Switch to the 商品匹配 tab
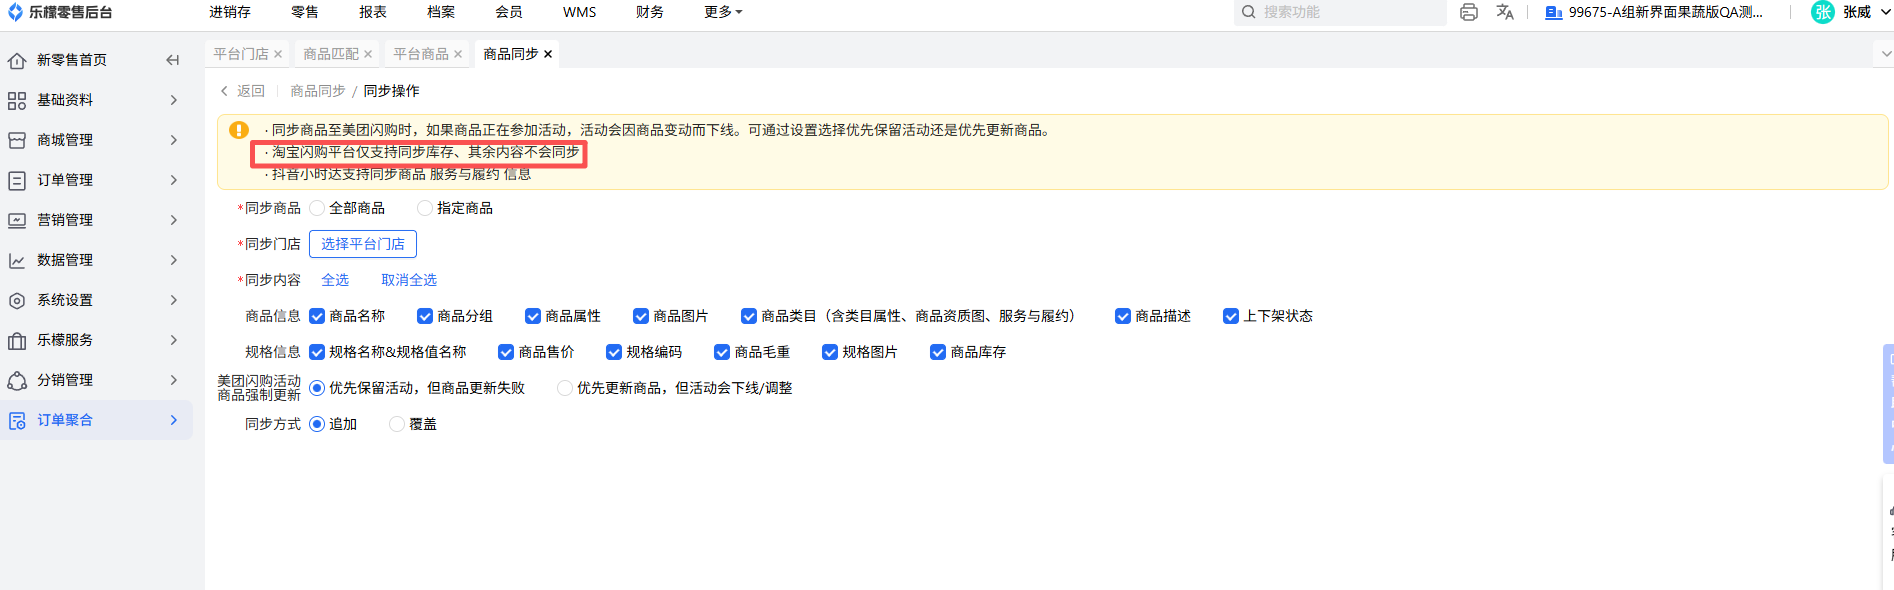The image size is (1894, 590). (331, 54)
